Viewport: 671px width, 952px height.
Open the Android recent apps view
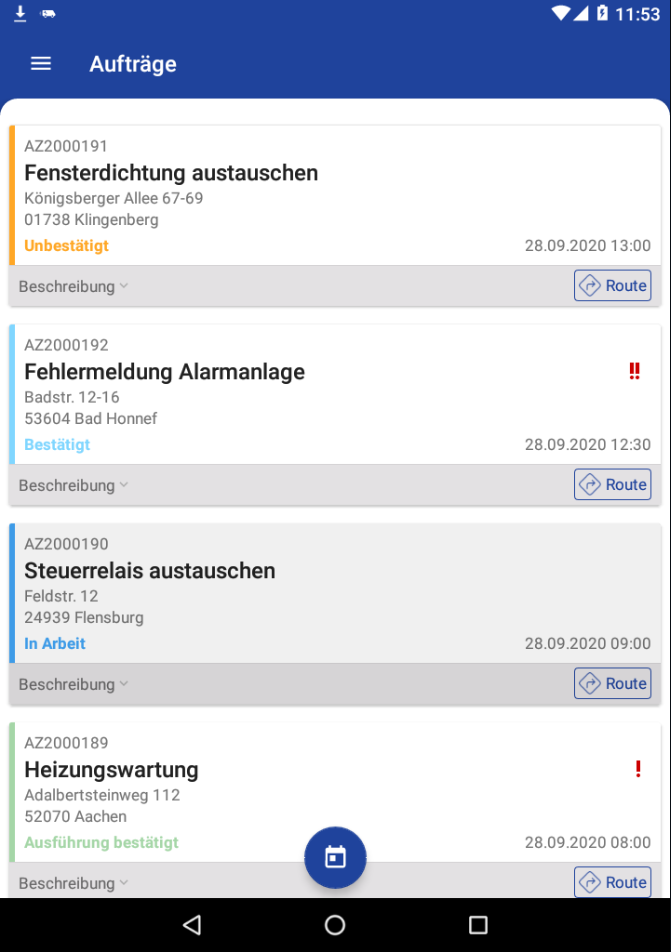[478, 925]
